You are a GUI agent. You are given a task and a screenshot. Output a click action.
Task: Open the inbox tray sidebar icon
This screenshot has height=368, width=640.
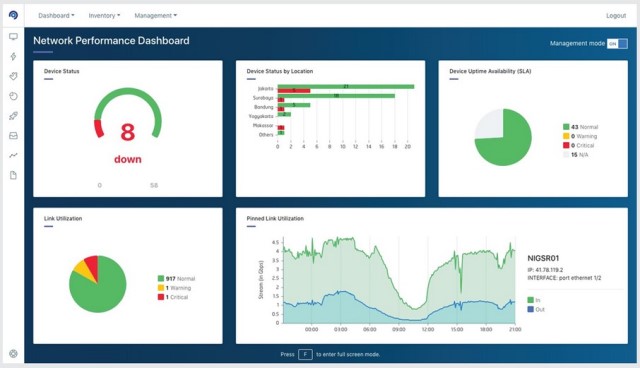pos(13,136)
